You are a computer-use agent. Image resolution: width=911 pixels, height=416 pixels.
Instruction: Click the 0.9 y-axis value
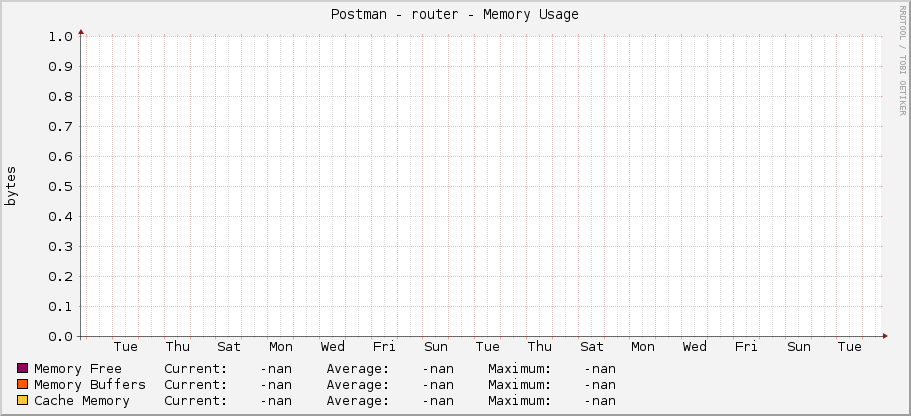[60, 67]
